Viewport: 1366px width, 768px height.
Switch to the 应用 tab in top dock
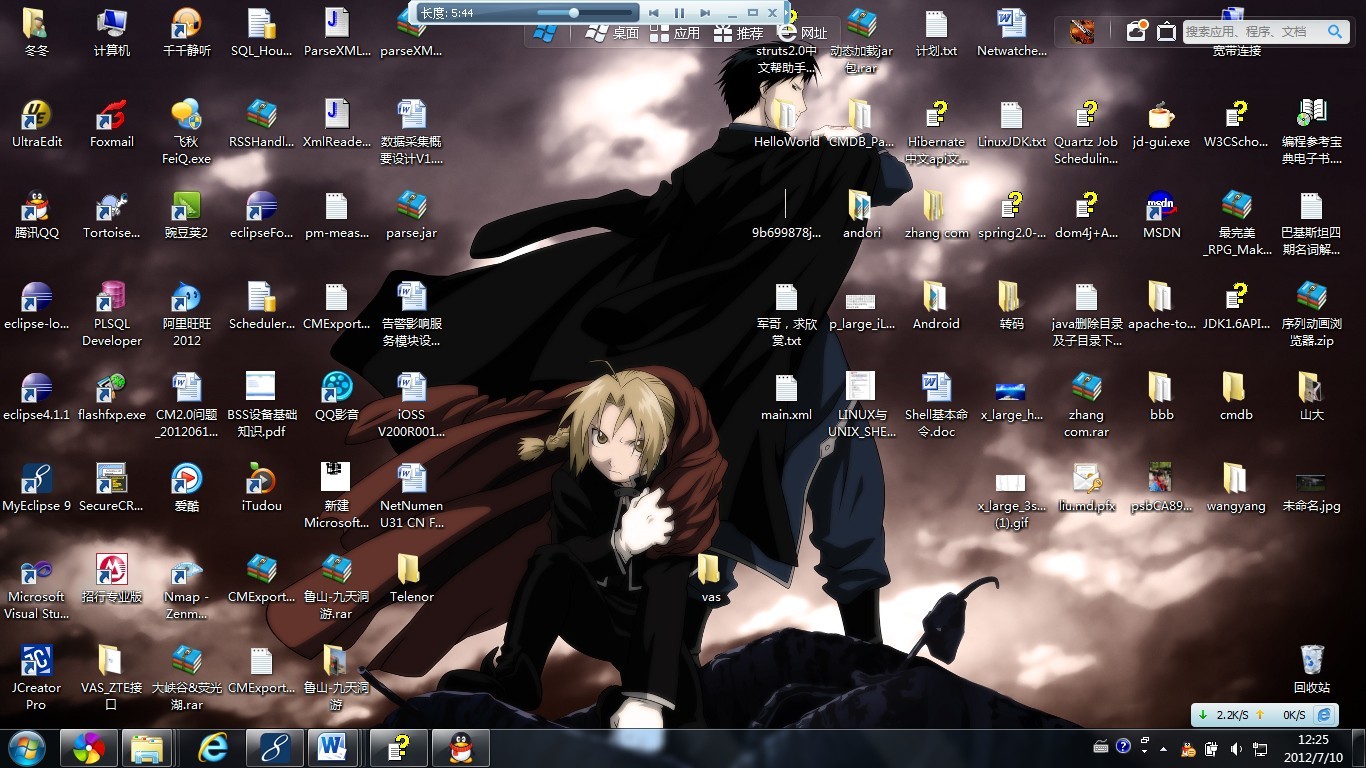(x=675, y=33)
